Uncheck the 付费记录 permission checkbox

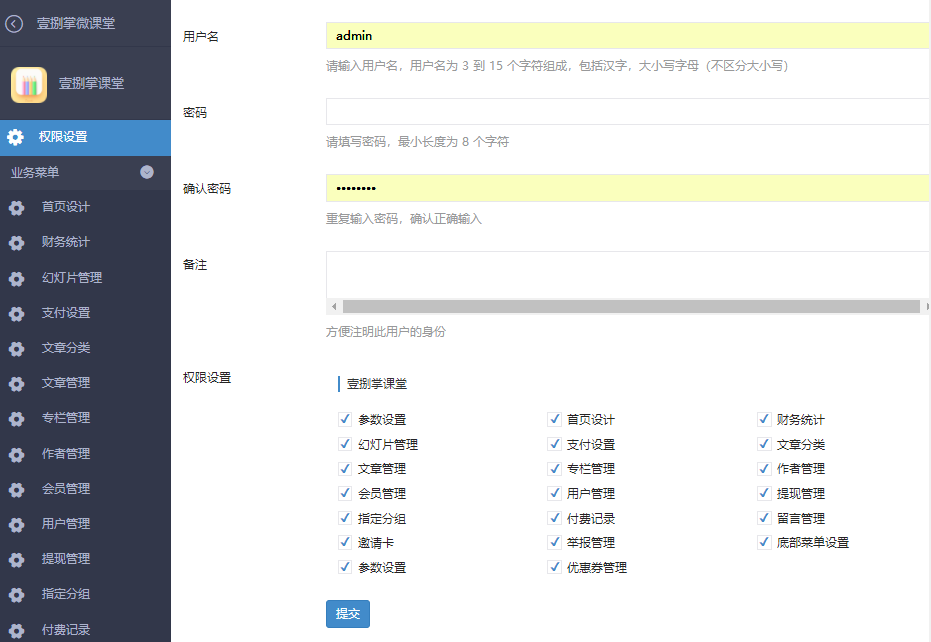pos(555,518)
